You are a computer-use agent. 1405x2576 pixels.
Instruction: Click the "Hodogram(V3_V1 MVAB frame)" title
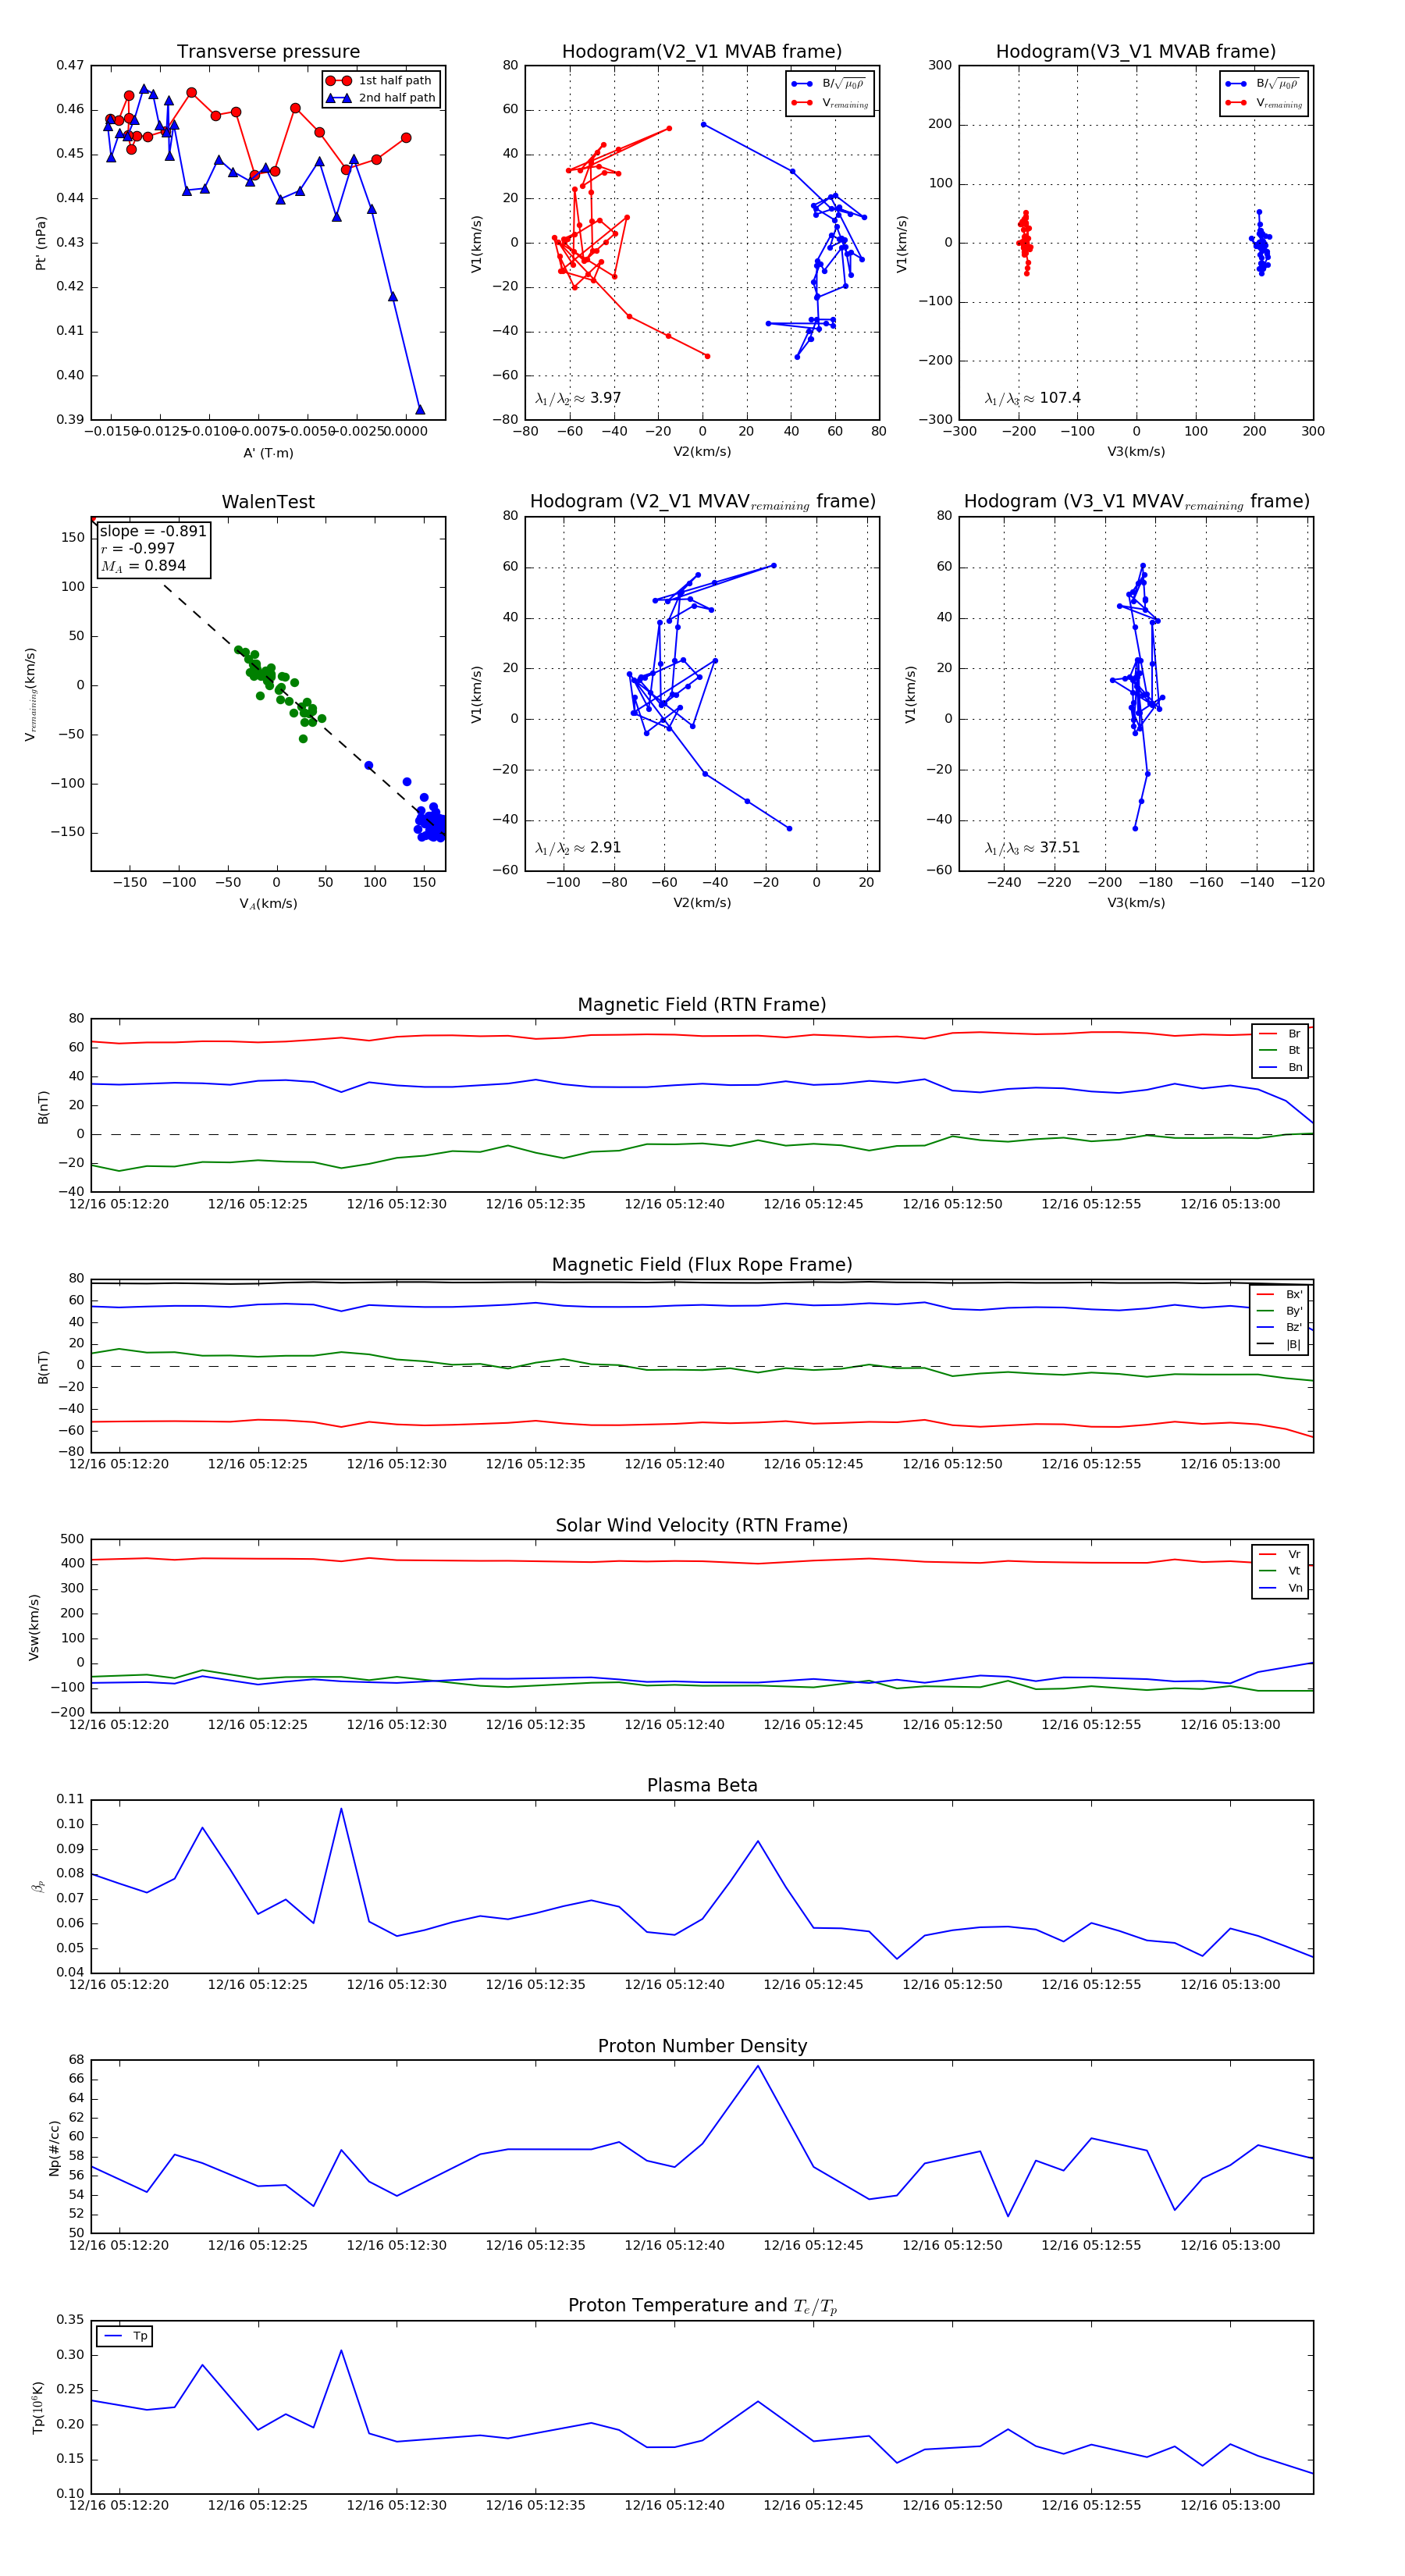point(1136,52)
